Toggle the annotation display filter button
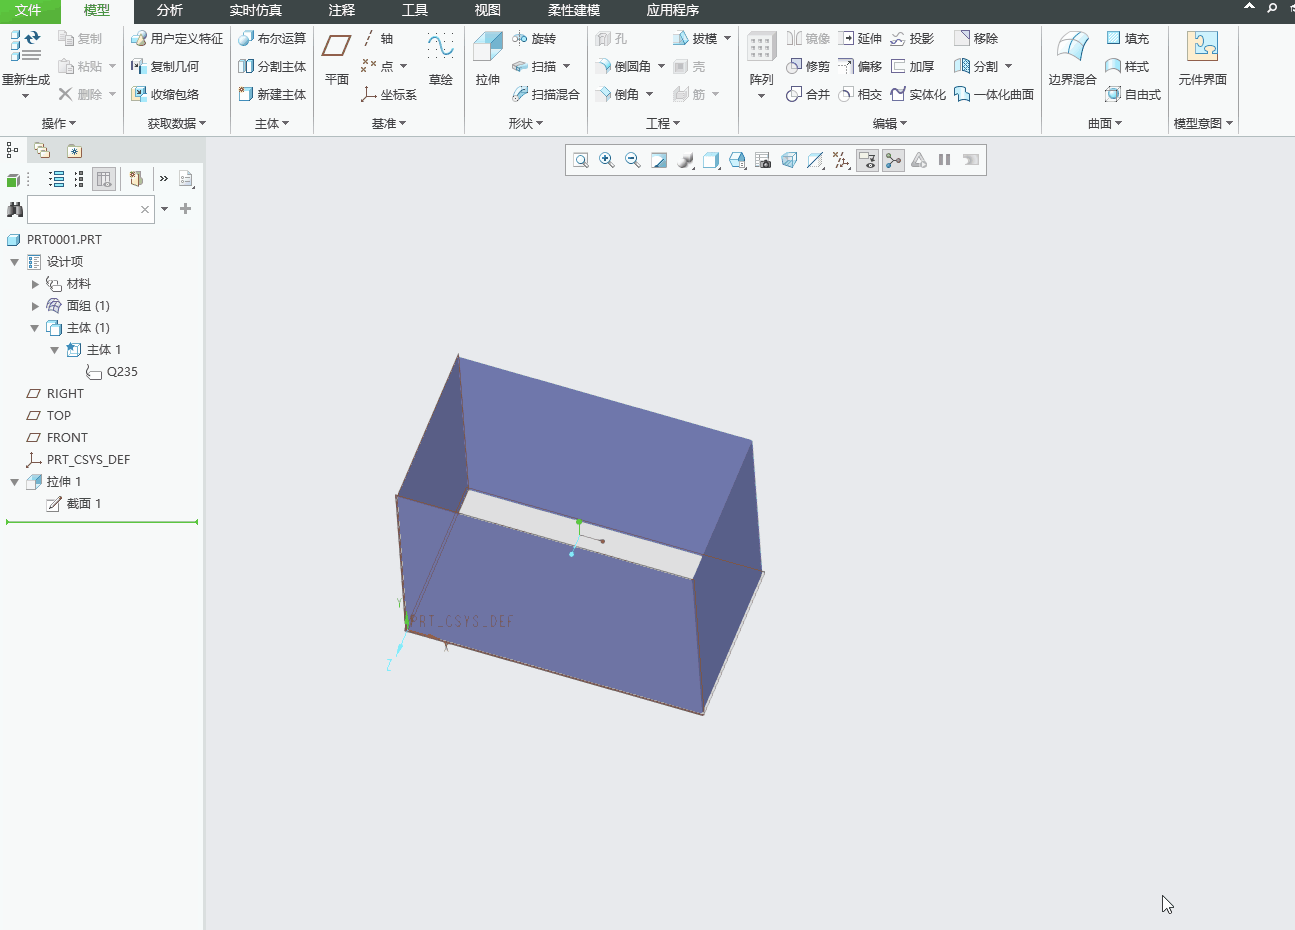 pos(867,160)
